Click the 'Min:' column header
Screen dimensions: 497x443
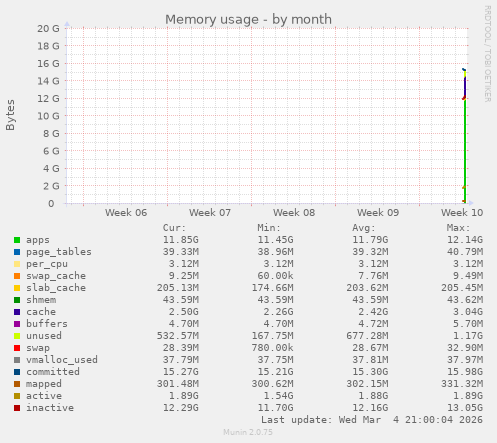click(x=269, y=228)
